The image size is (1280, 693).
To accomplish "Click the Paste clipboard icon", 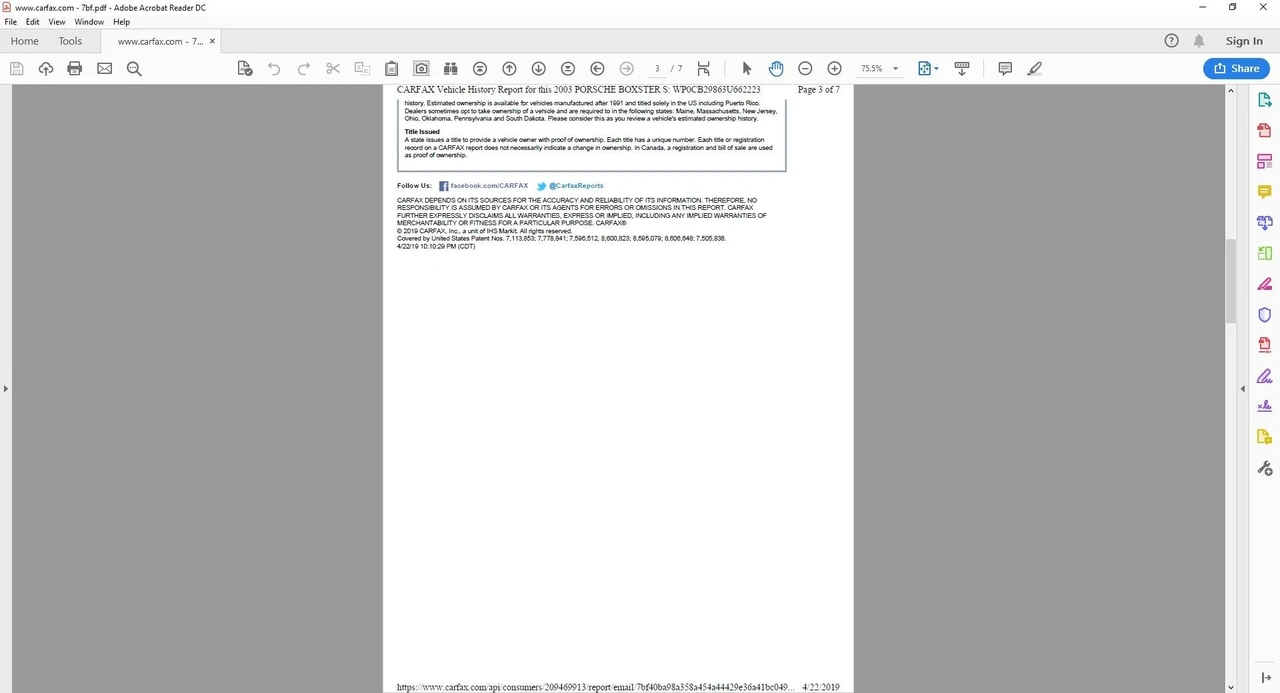I will point(392,68).
